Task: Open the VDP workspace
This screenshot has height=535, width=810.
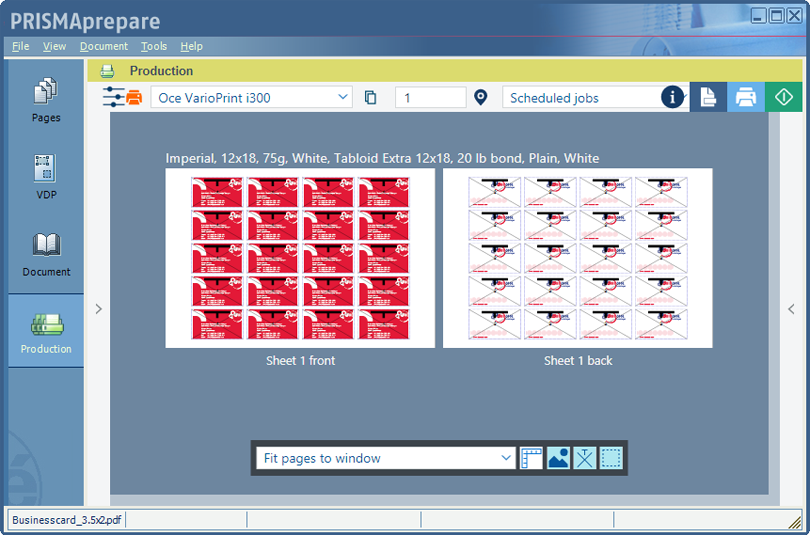Action: [46, 177]
